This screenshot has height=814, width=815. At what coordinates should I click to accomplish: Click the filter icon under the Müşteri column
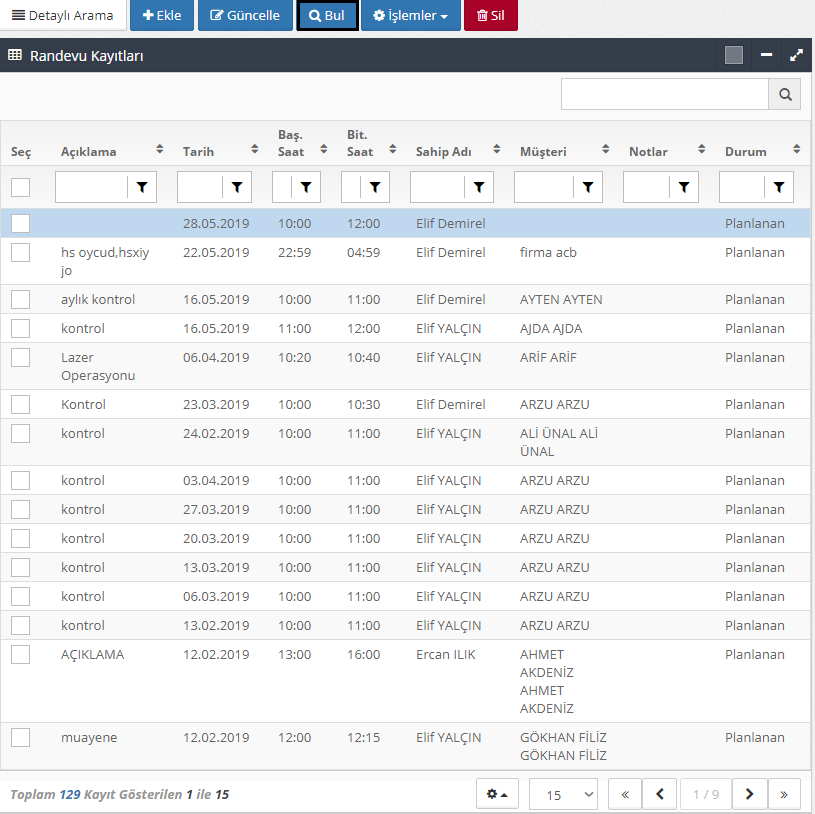pyautogui.click(x=588, y=187)
